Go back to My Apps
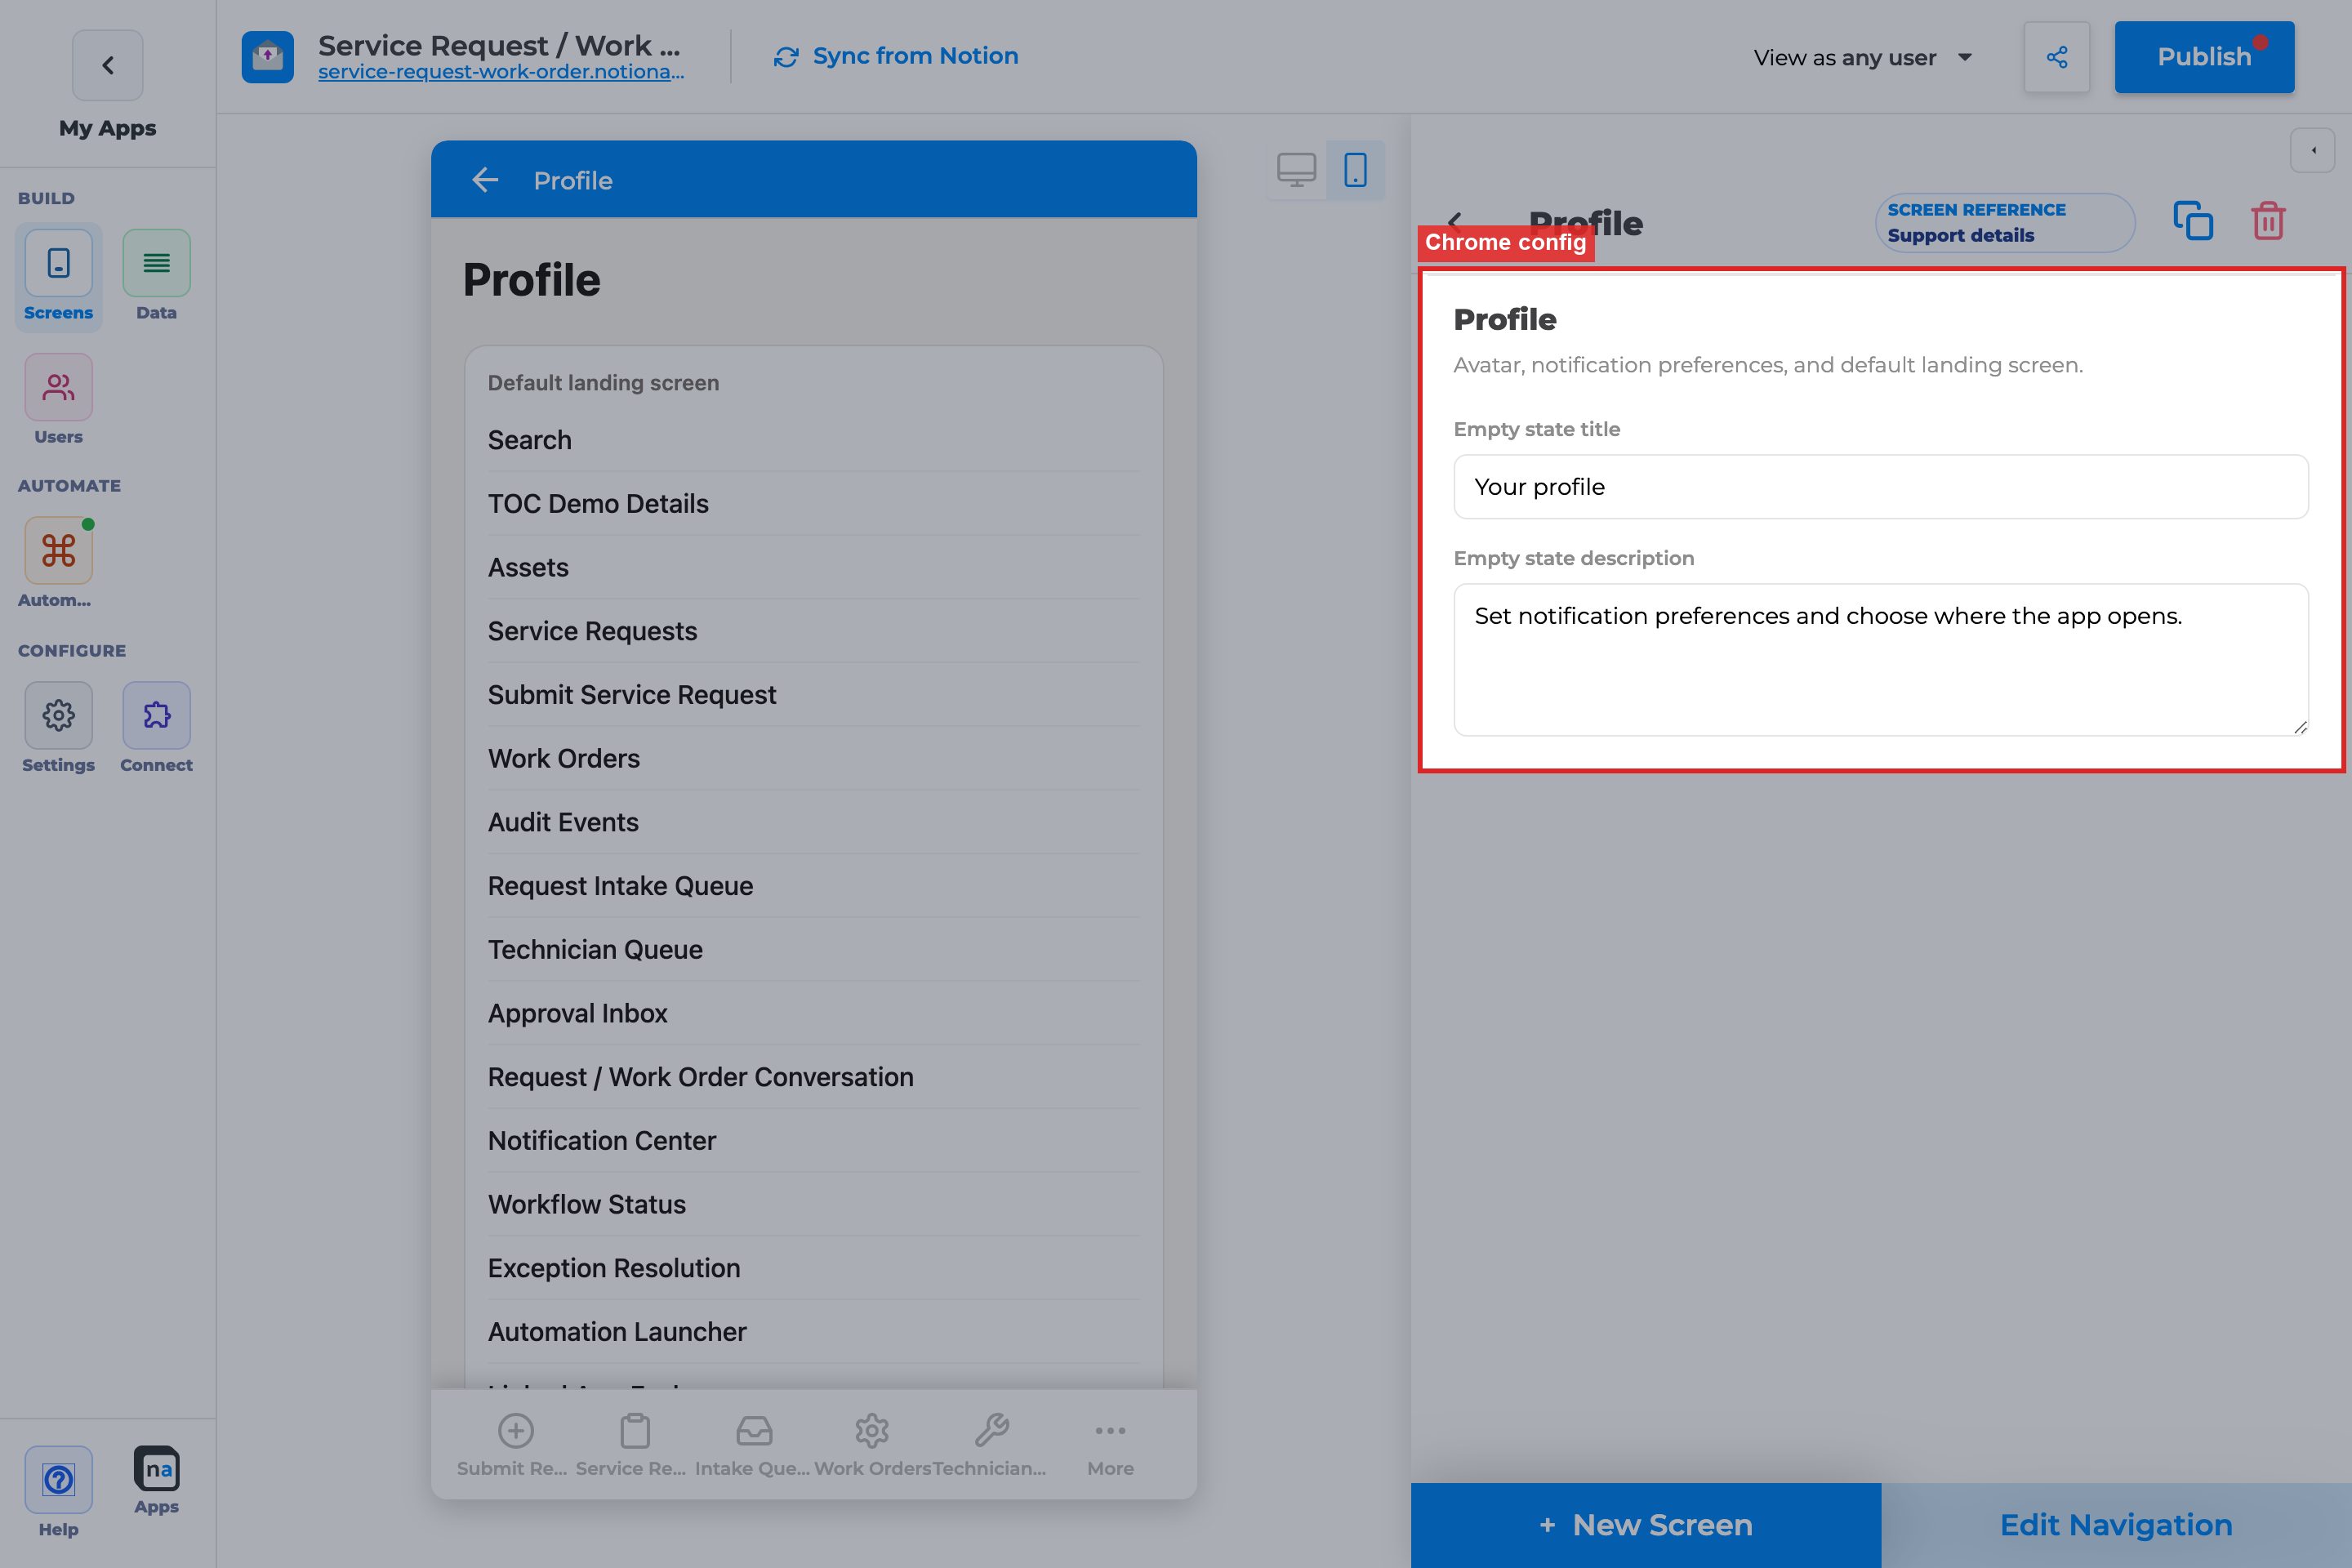 tap(107, 65)
